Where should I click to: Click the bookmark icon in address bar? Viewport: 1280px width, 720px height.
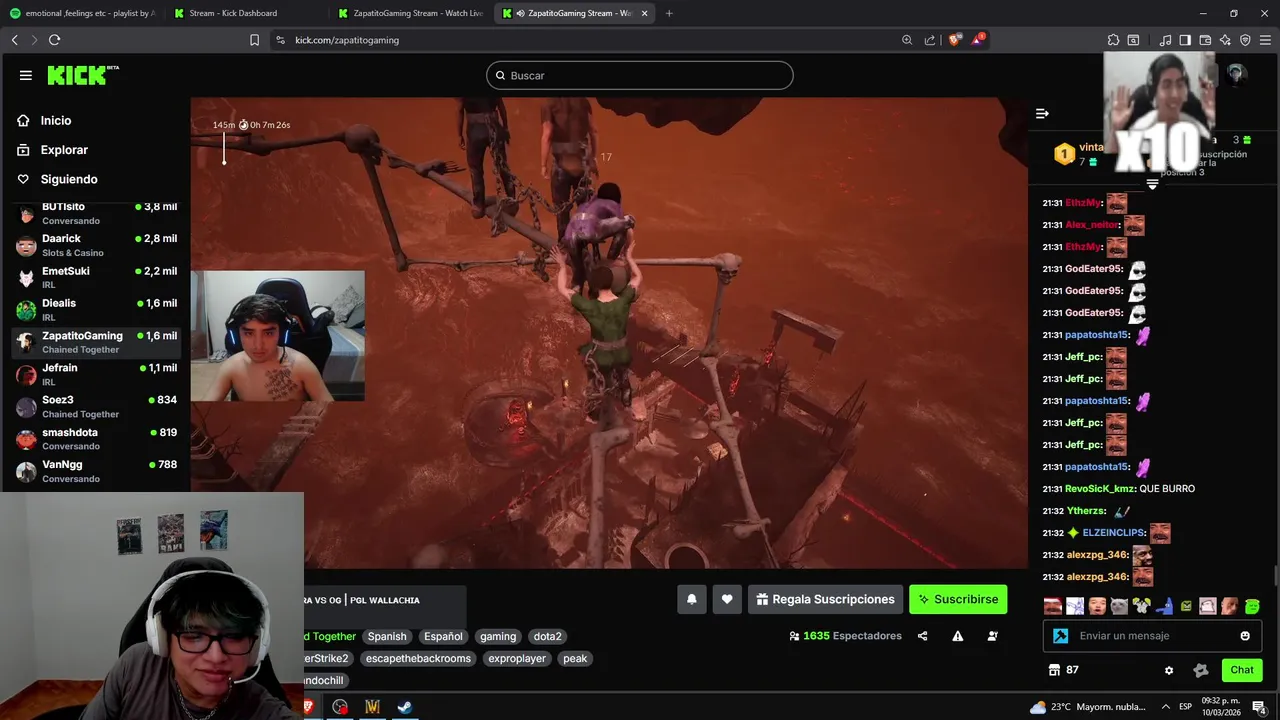(254, 40)
